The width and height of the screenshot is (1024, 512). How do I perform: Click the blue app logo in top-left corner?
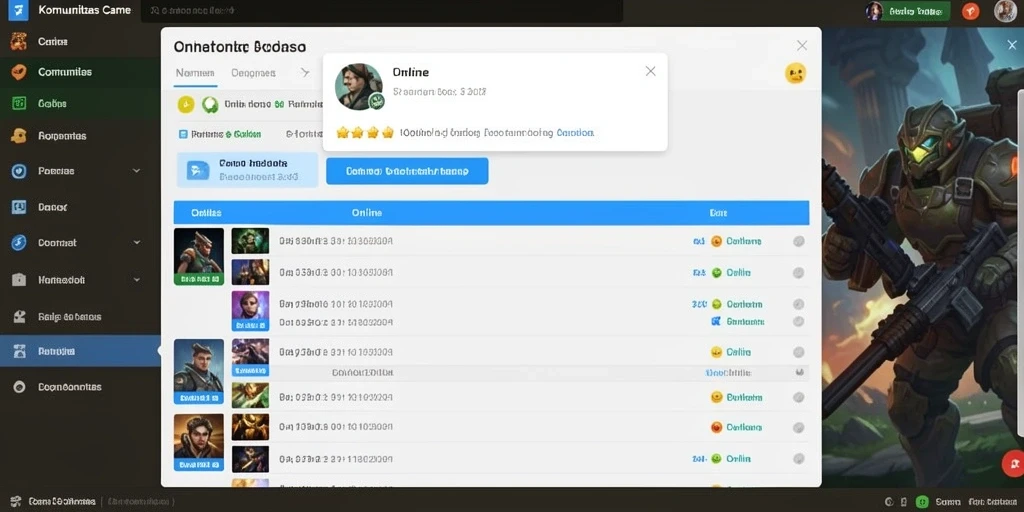18,10
